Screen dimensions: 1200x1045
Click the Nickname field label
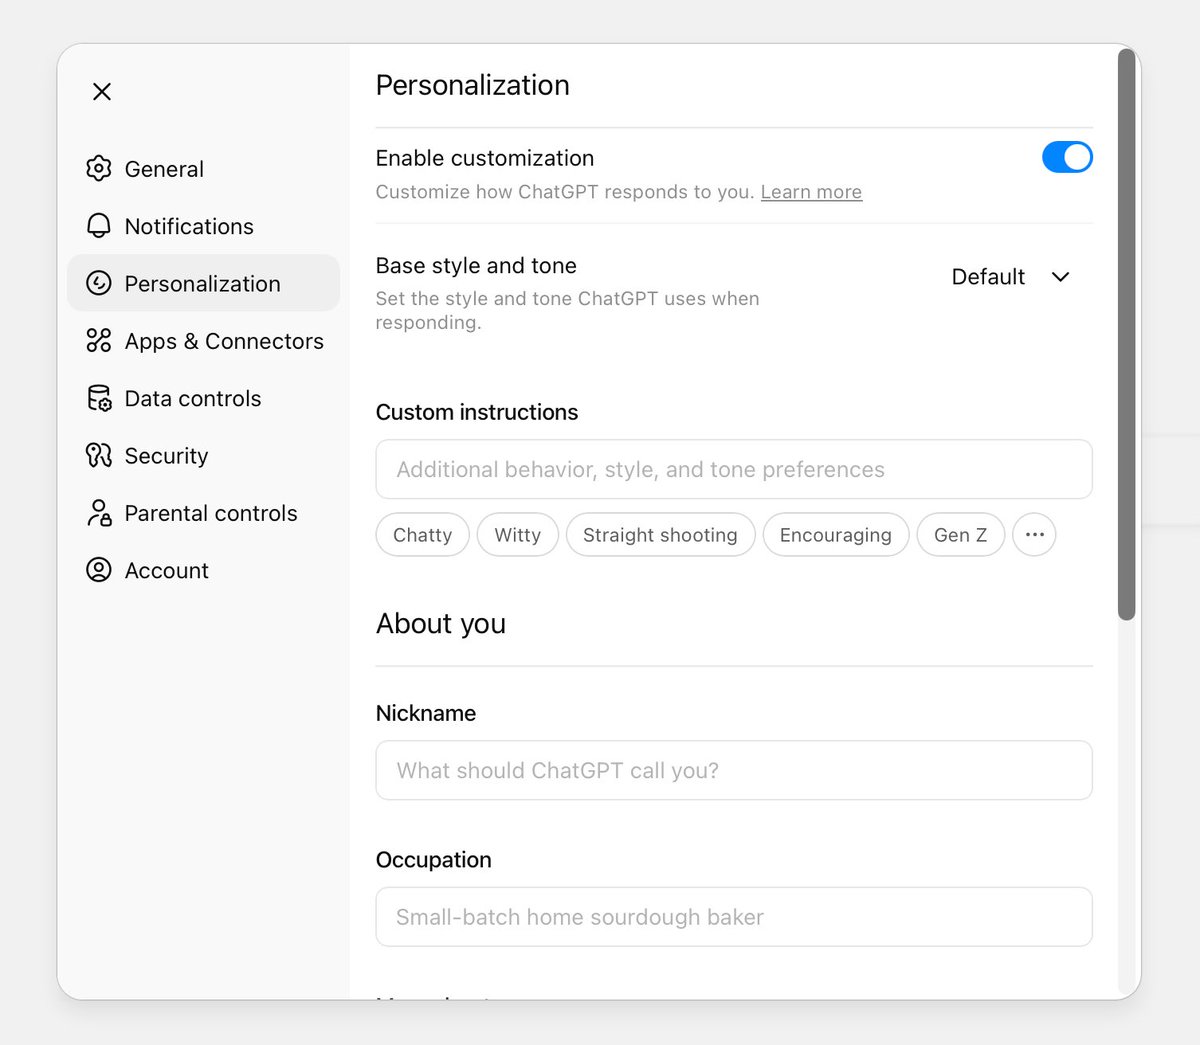(x=426, y=713)
